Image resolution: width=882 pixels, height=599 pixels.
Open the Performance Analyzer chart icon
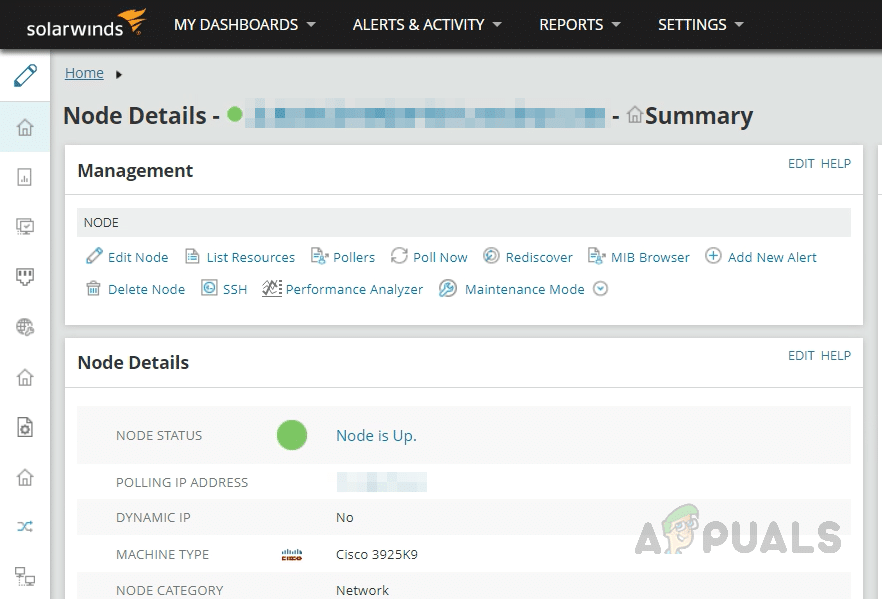tap(272, 289)
